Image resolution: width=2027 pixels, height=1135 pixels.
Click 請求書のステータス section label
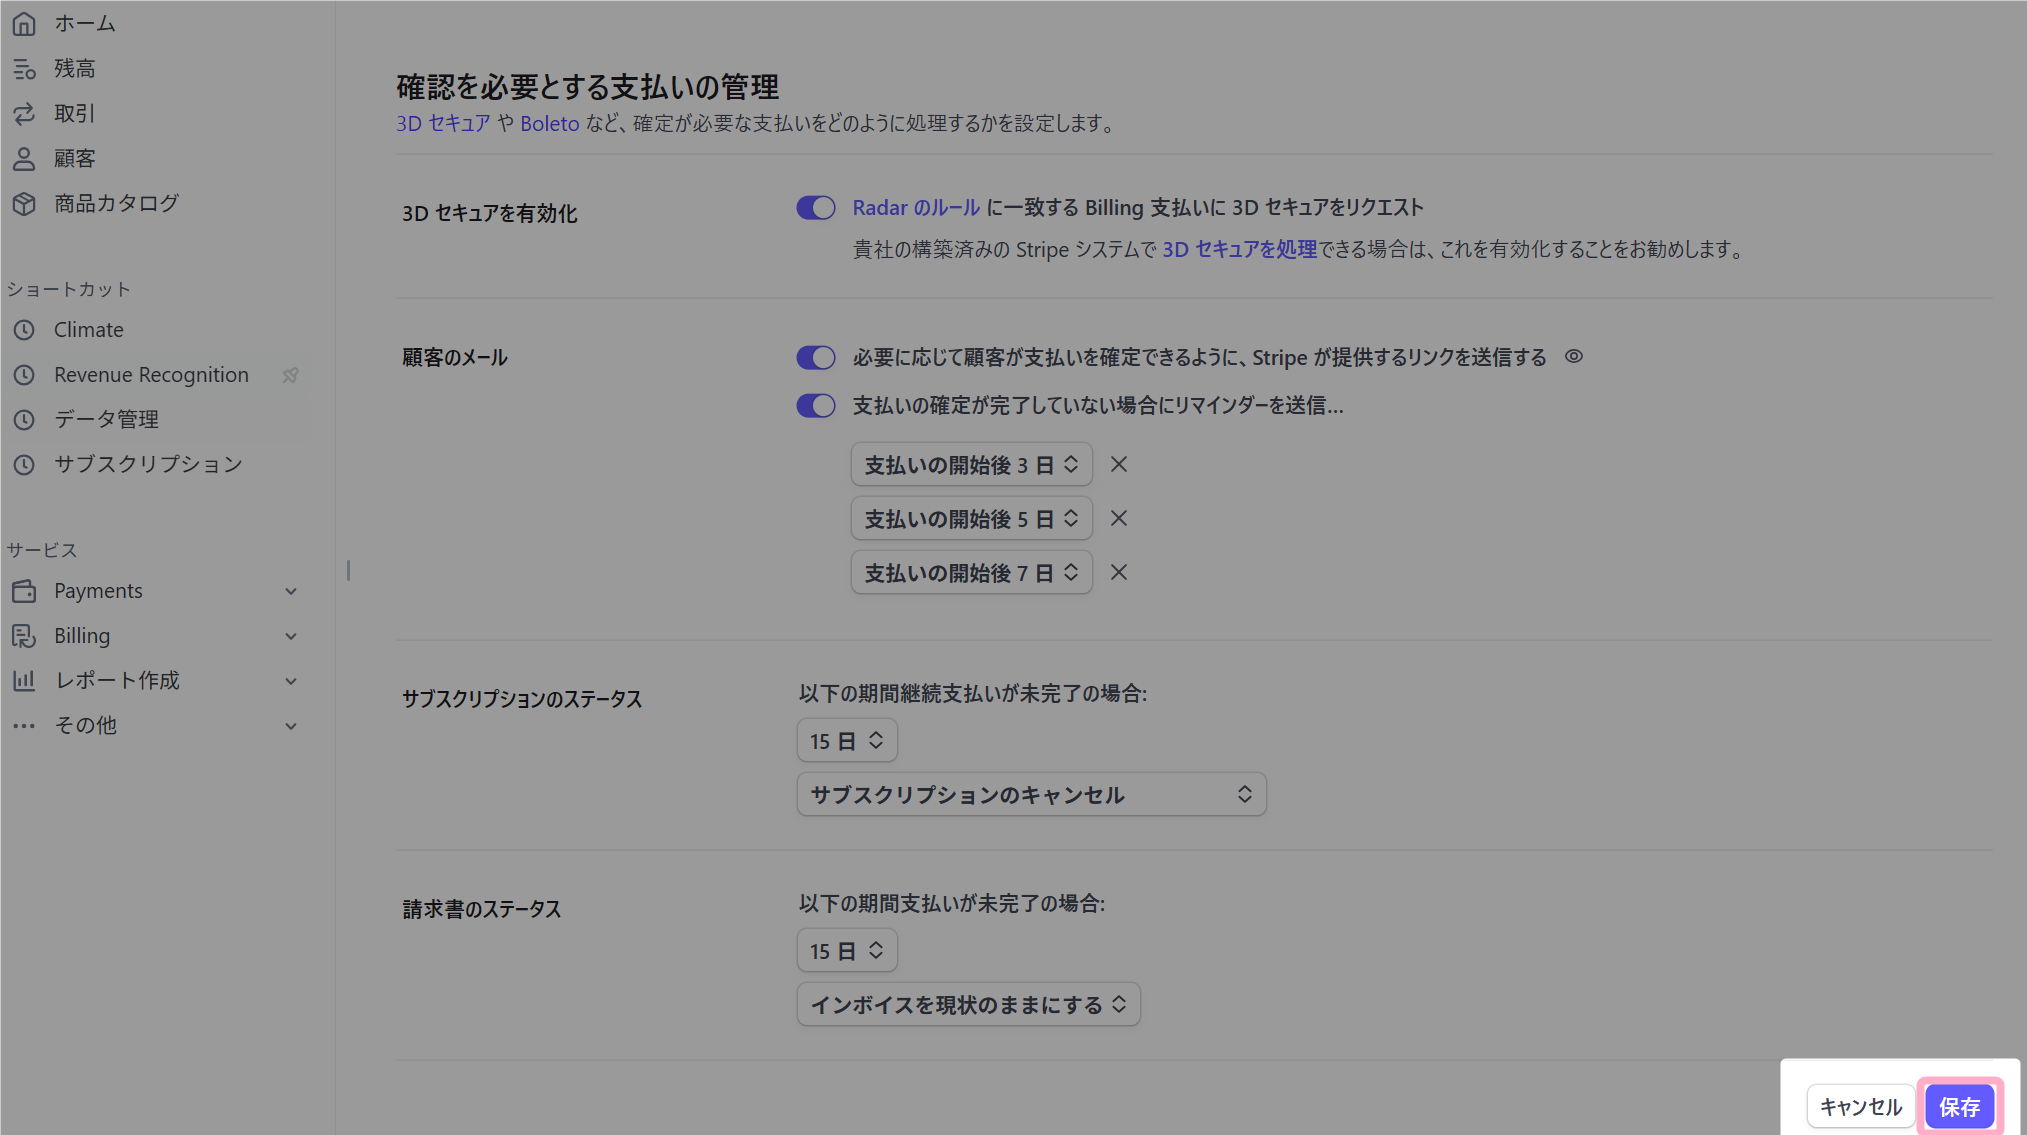tap(482, 909)
